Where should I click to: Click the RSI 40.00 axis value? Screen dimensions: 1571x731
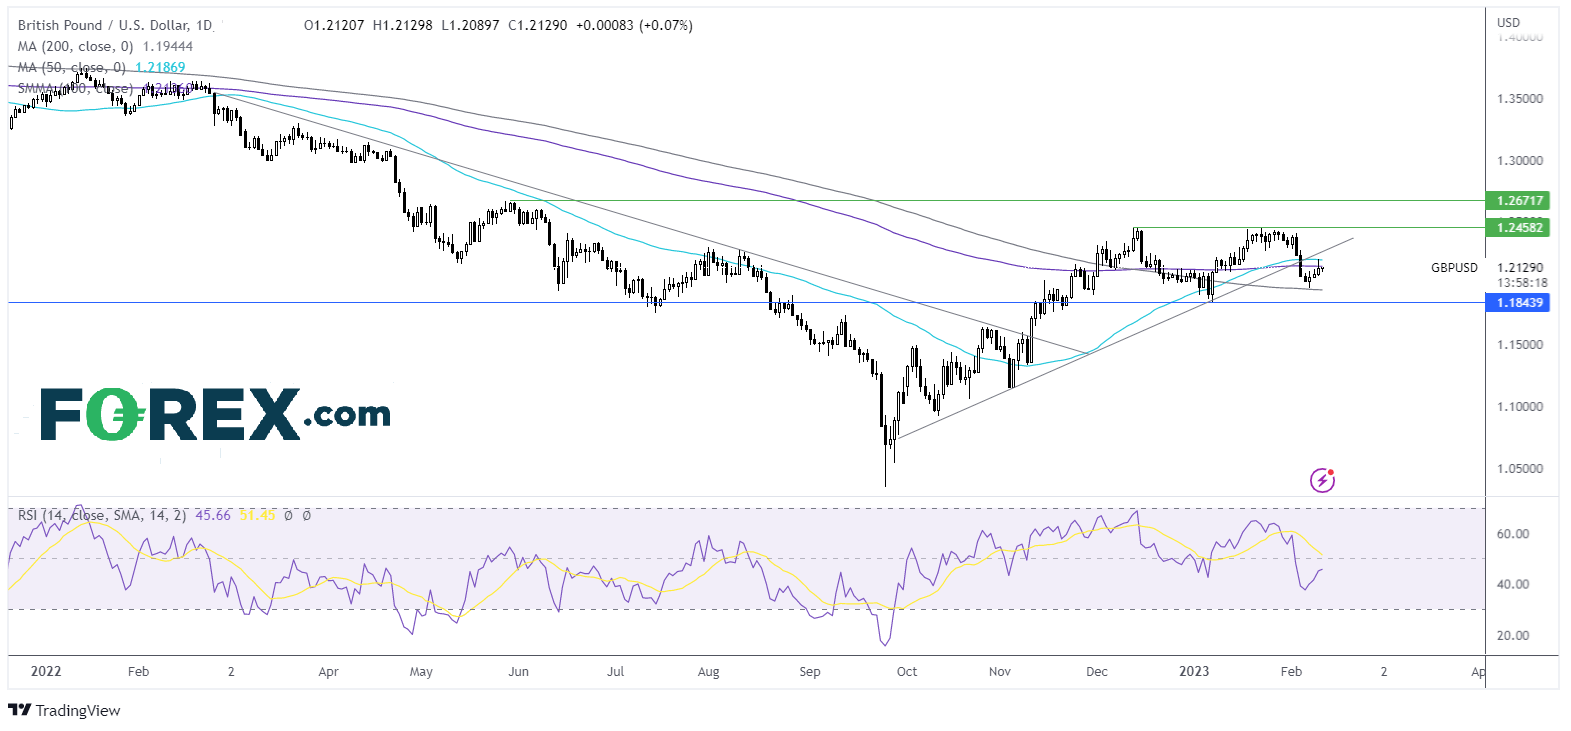coord(1512,585)
